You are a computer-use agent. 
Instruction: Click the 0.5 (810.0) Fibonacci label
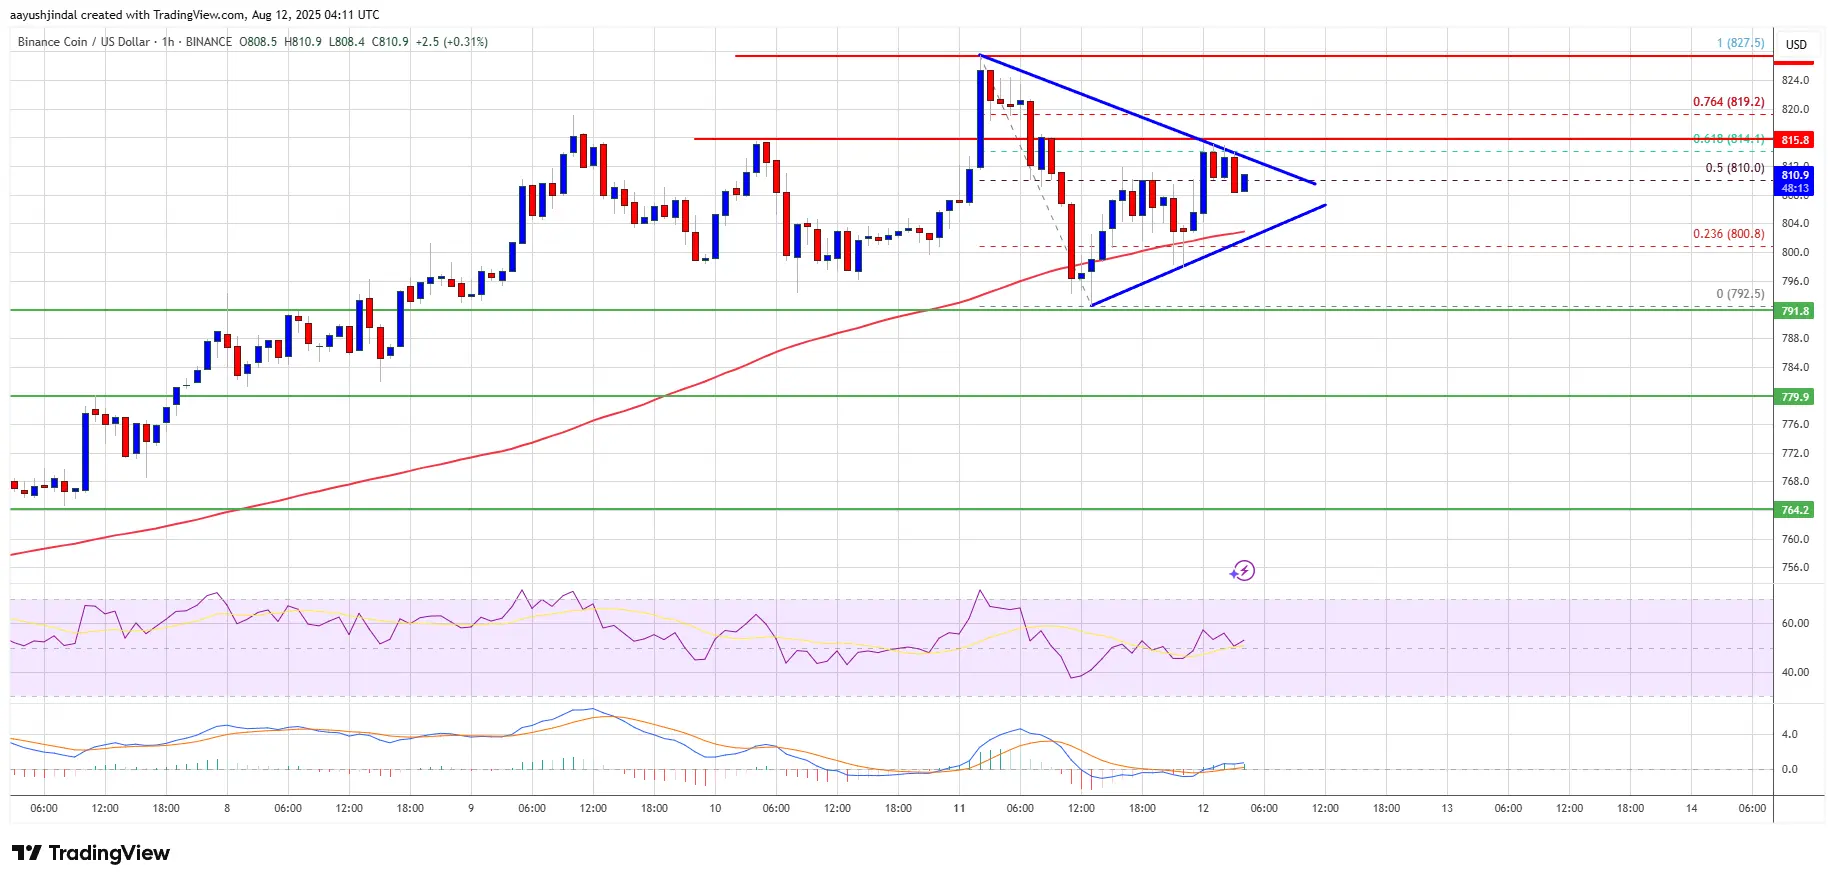(x=1735, y=168)
